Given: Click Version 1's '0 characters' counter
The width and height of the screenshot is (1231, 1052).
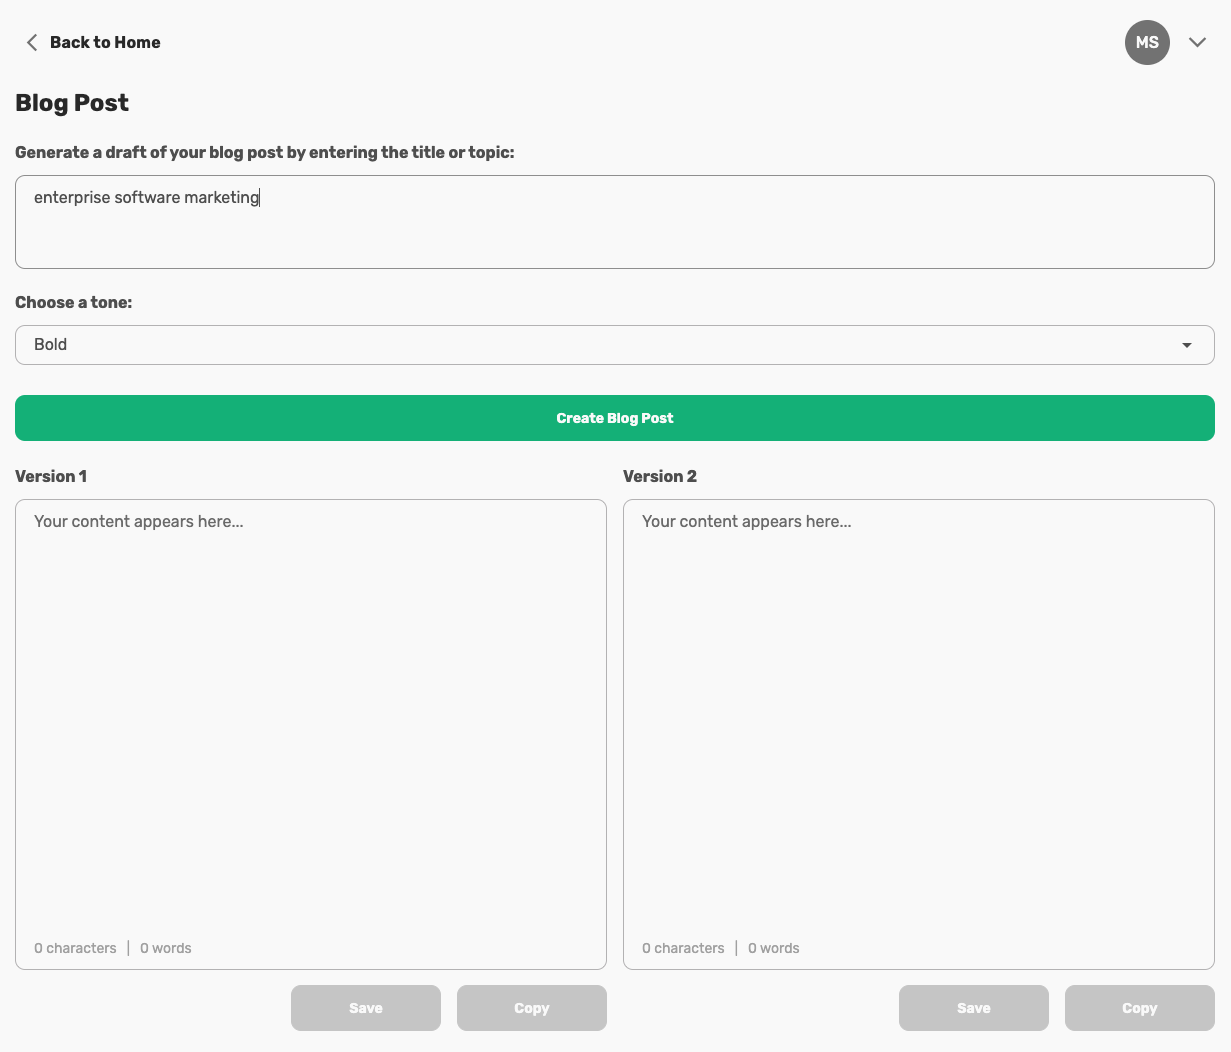Looking at the screenshot, I should pos(75,948).
